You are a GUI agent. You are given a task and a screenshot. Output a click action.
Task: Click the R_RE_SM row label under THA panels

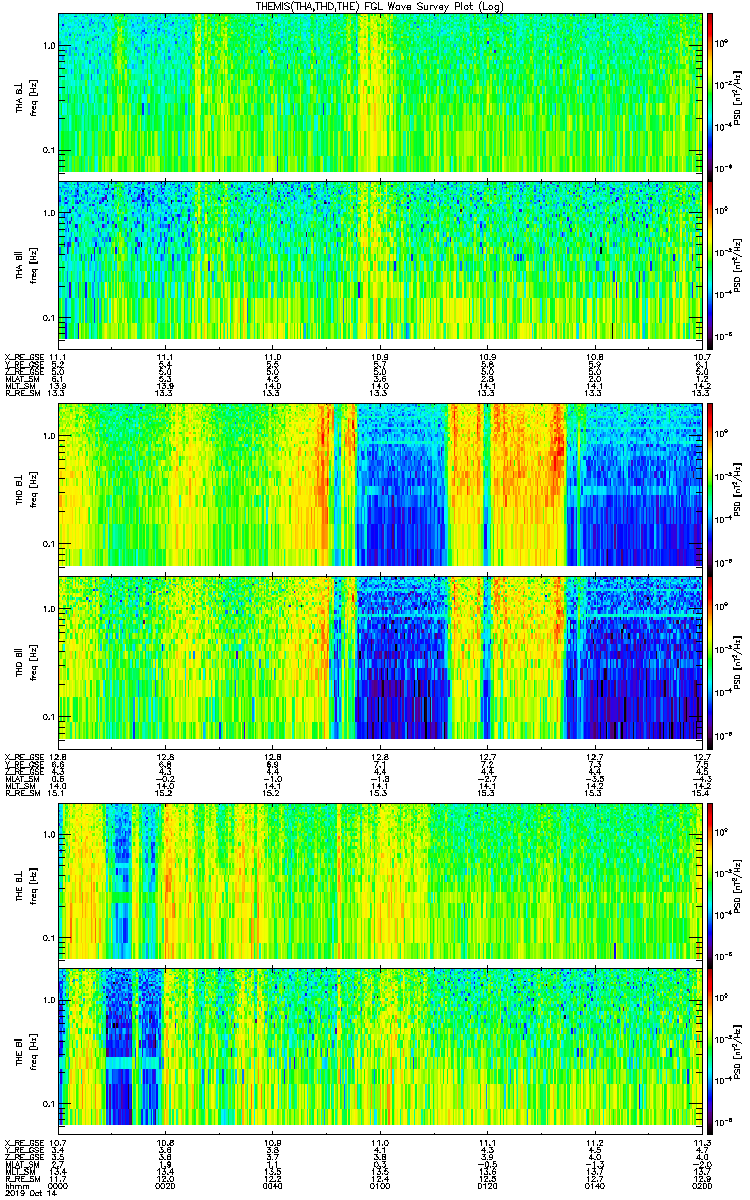22,393
